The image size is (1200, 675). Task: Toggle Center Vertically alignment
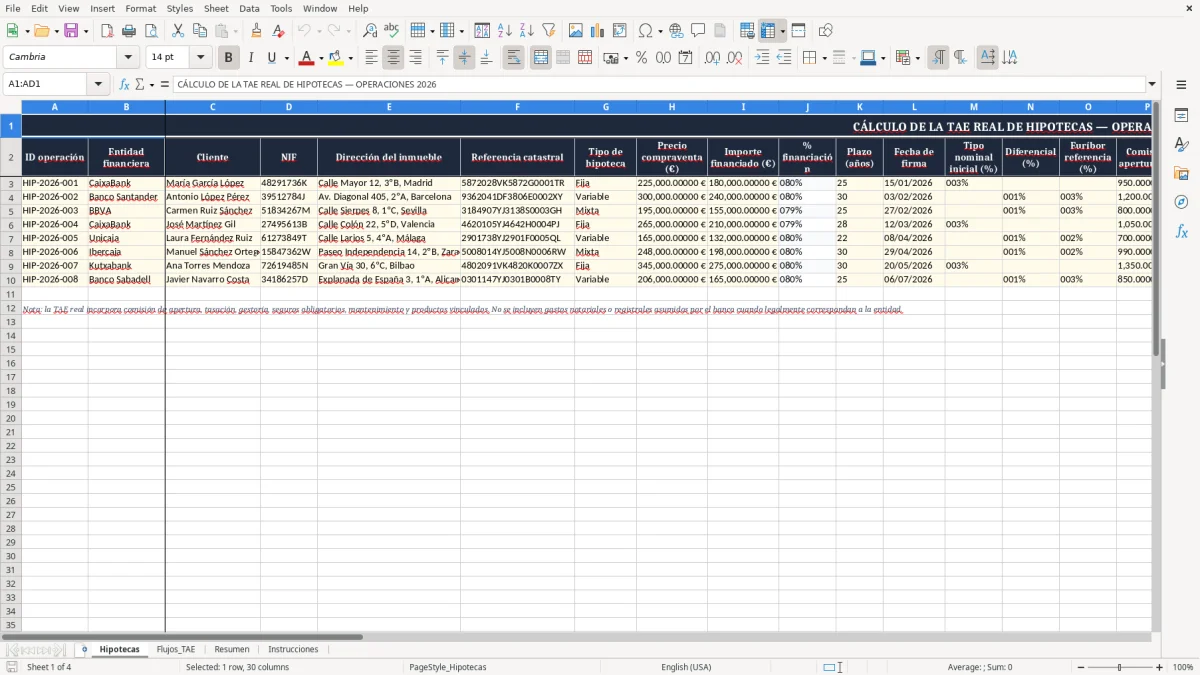click(x=464, y=58)
